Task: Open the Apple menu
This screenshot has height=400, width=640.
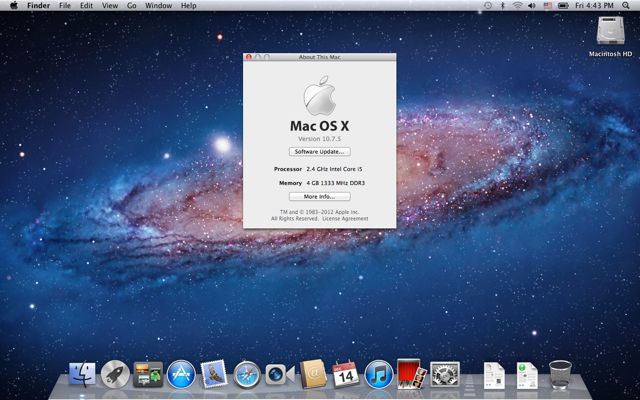Action: coord(14,5)
